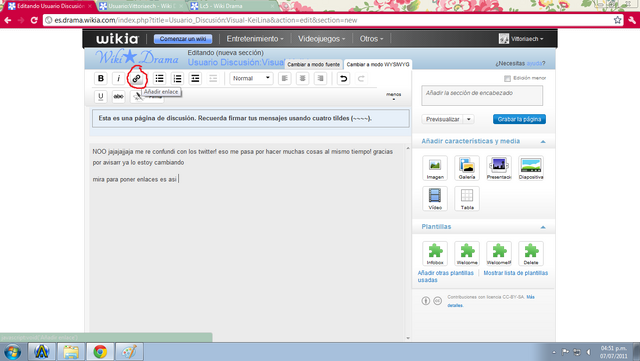Viewport: 640px width, 361px height.
Task: Insert a Video
Action: point(435,198)
